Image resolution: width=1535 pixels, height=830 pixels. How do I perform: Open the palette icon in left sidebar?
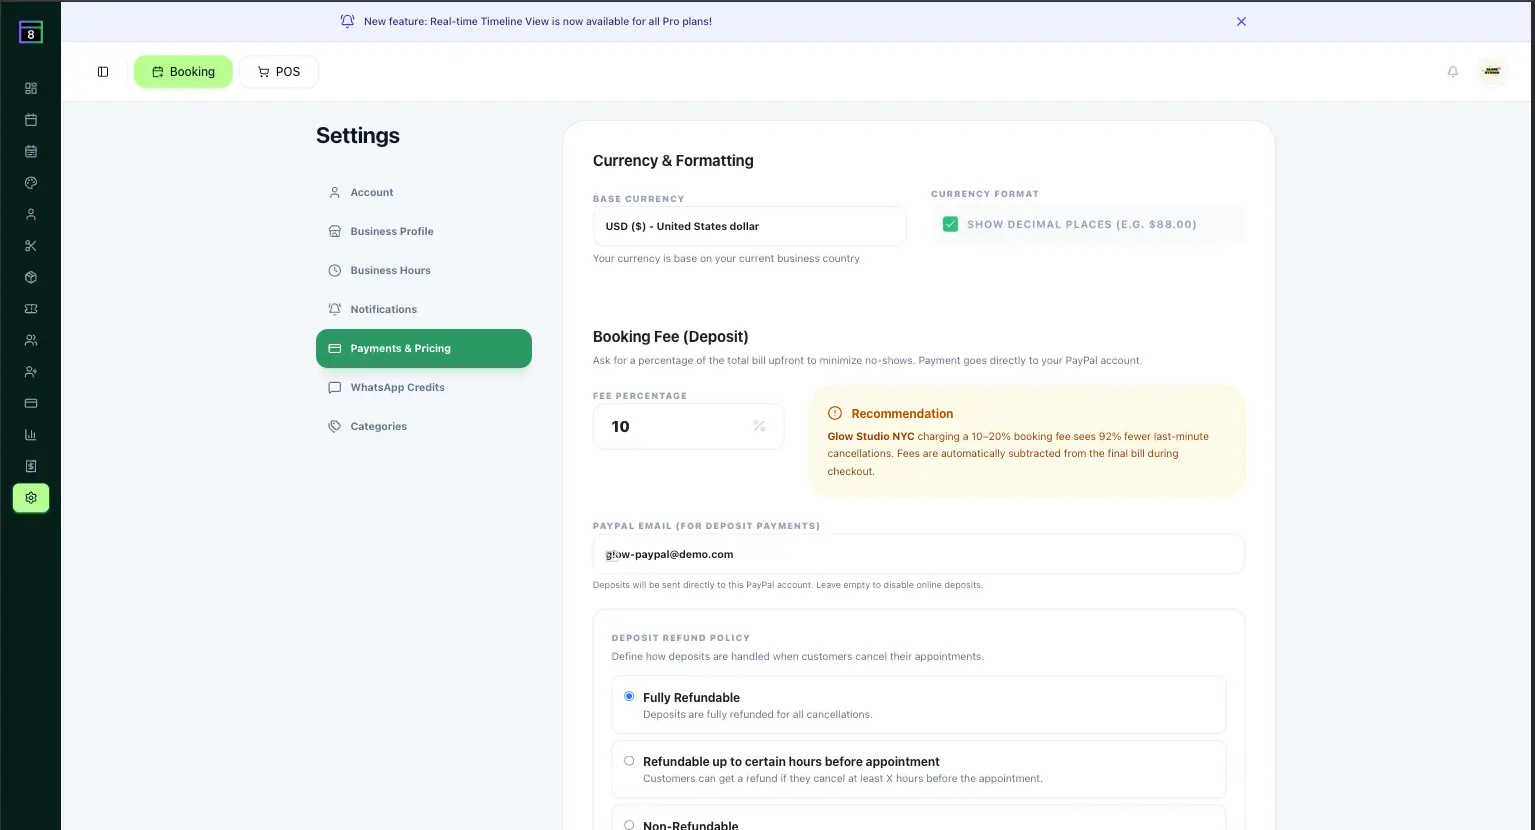pos(31,183)
